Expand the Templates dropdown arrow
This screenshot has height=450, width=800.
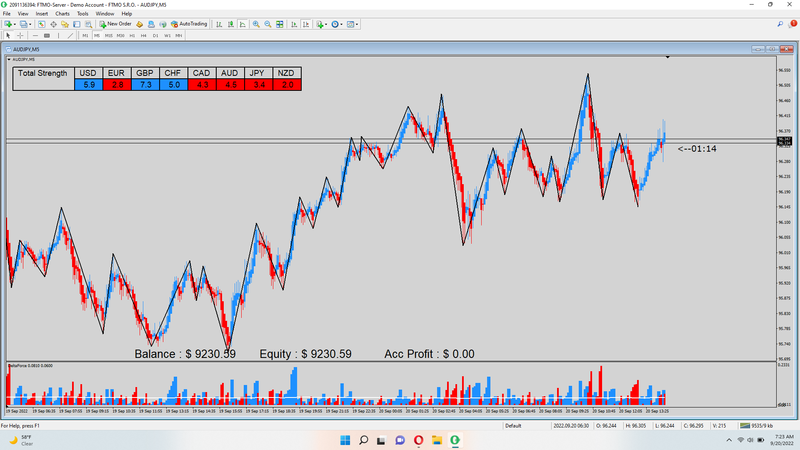(357, 24)
